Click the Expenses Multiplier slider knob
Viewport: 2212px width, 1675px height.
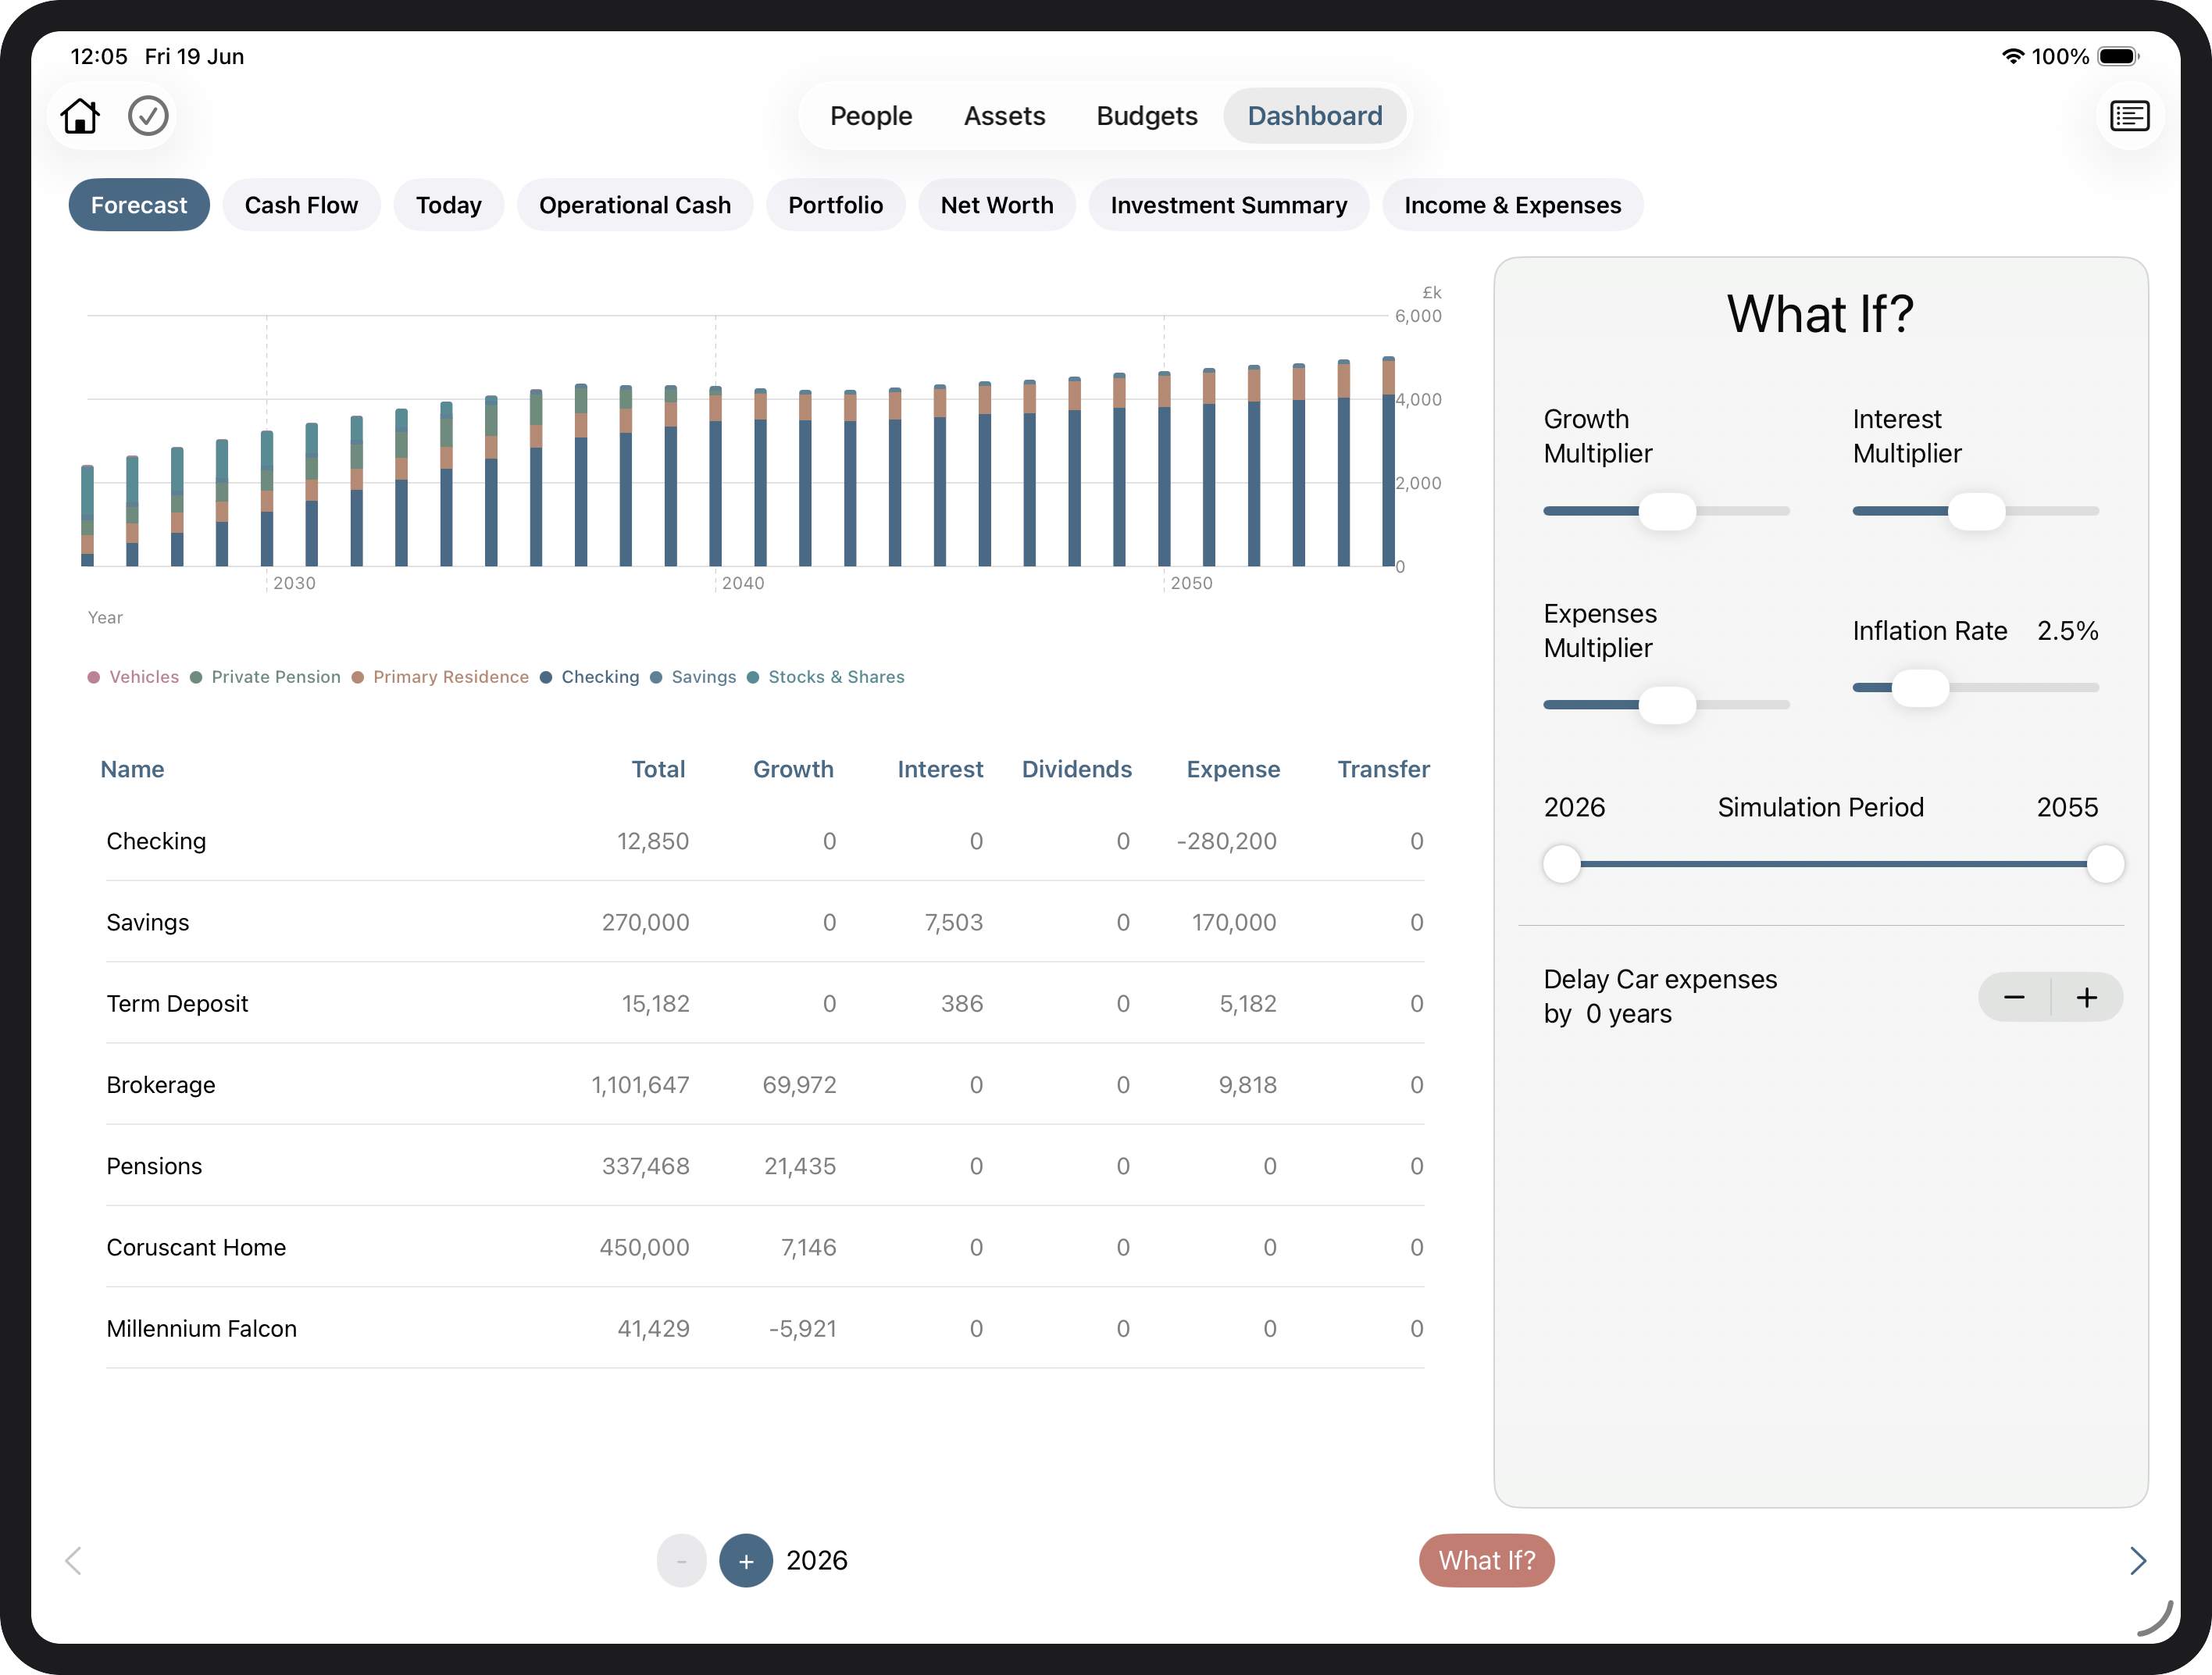click(1667, 705)
